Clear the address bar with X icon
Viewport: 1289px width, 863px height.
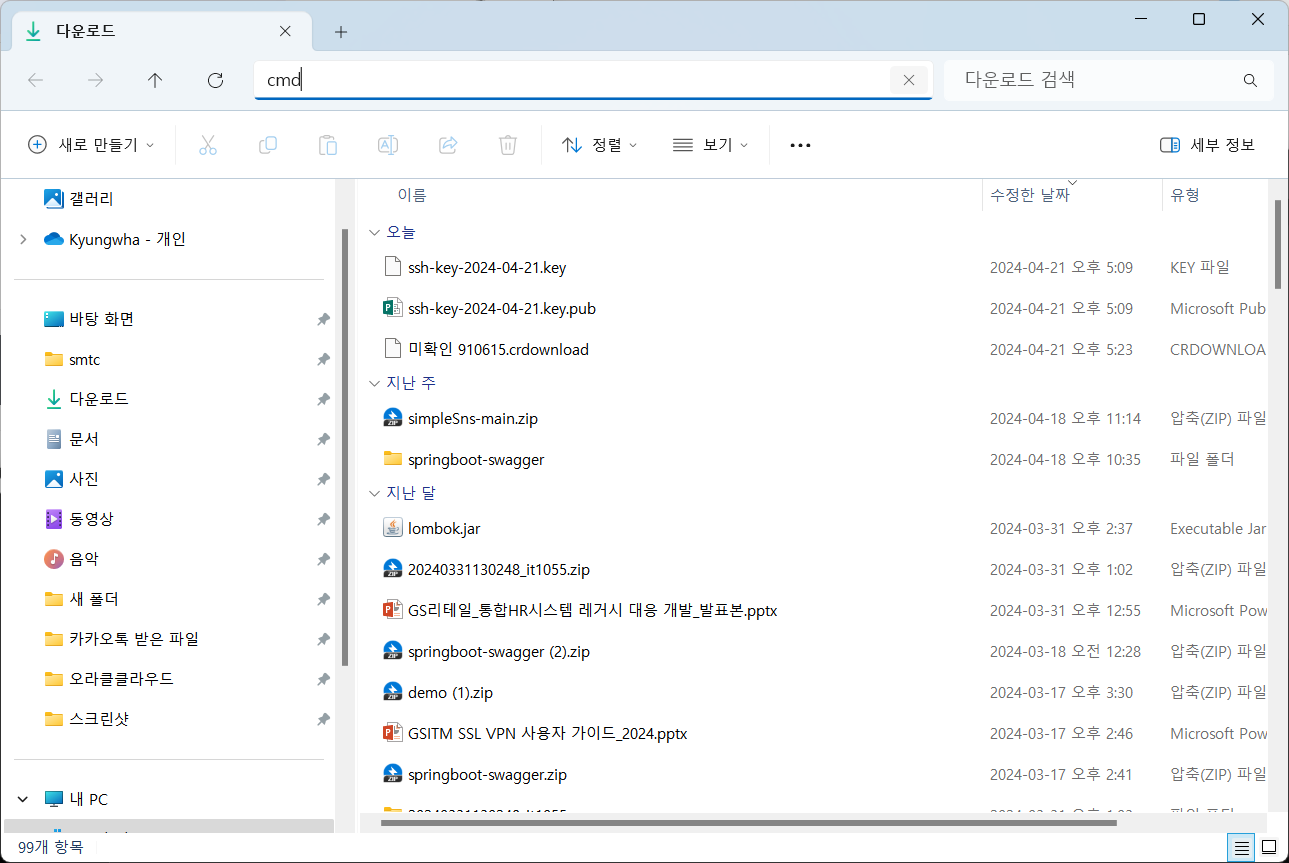[x=908, y=81]
